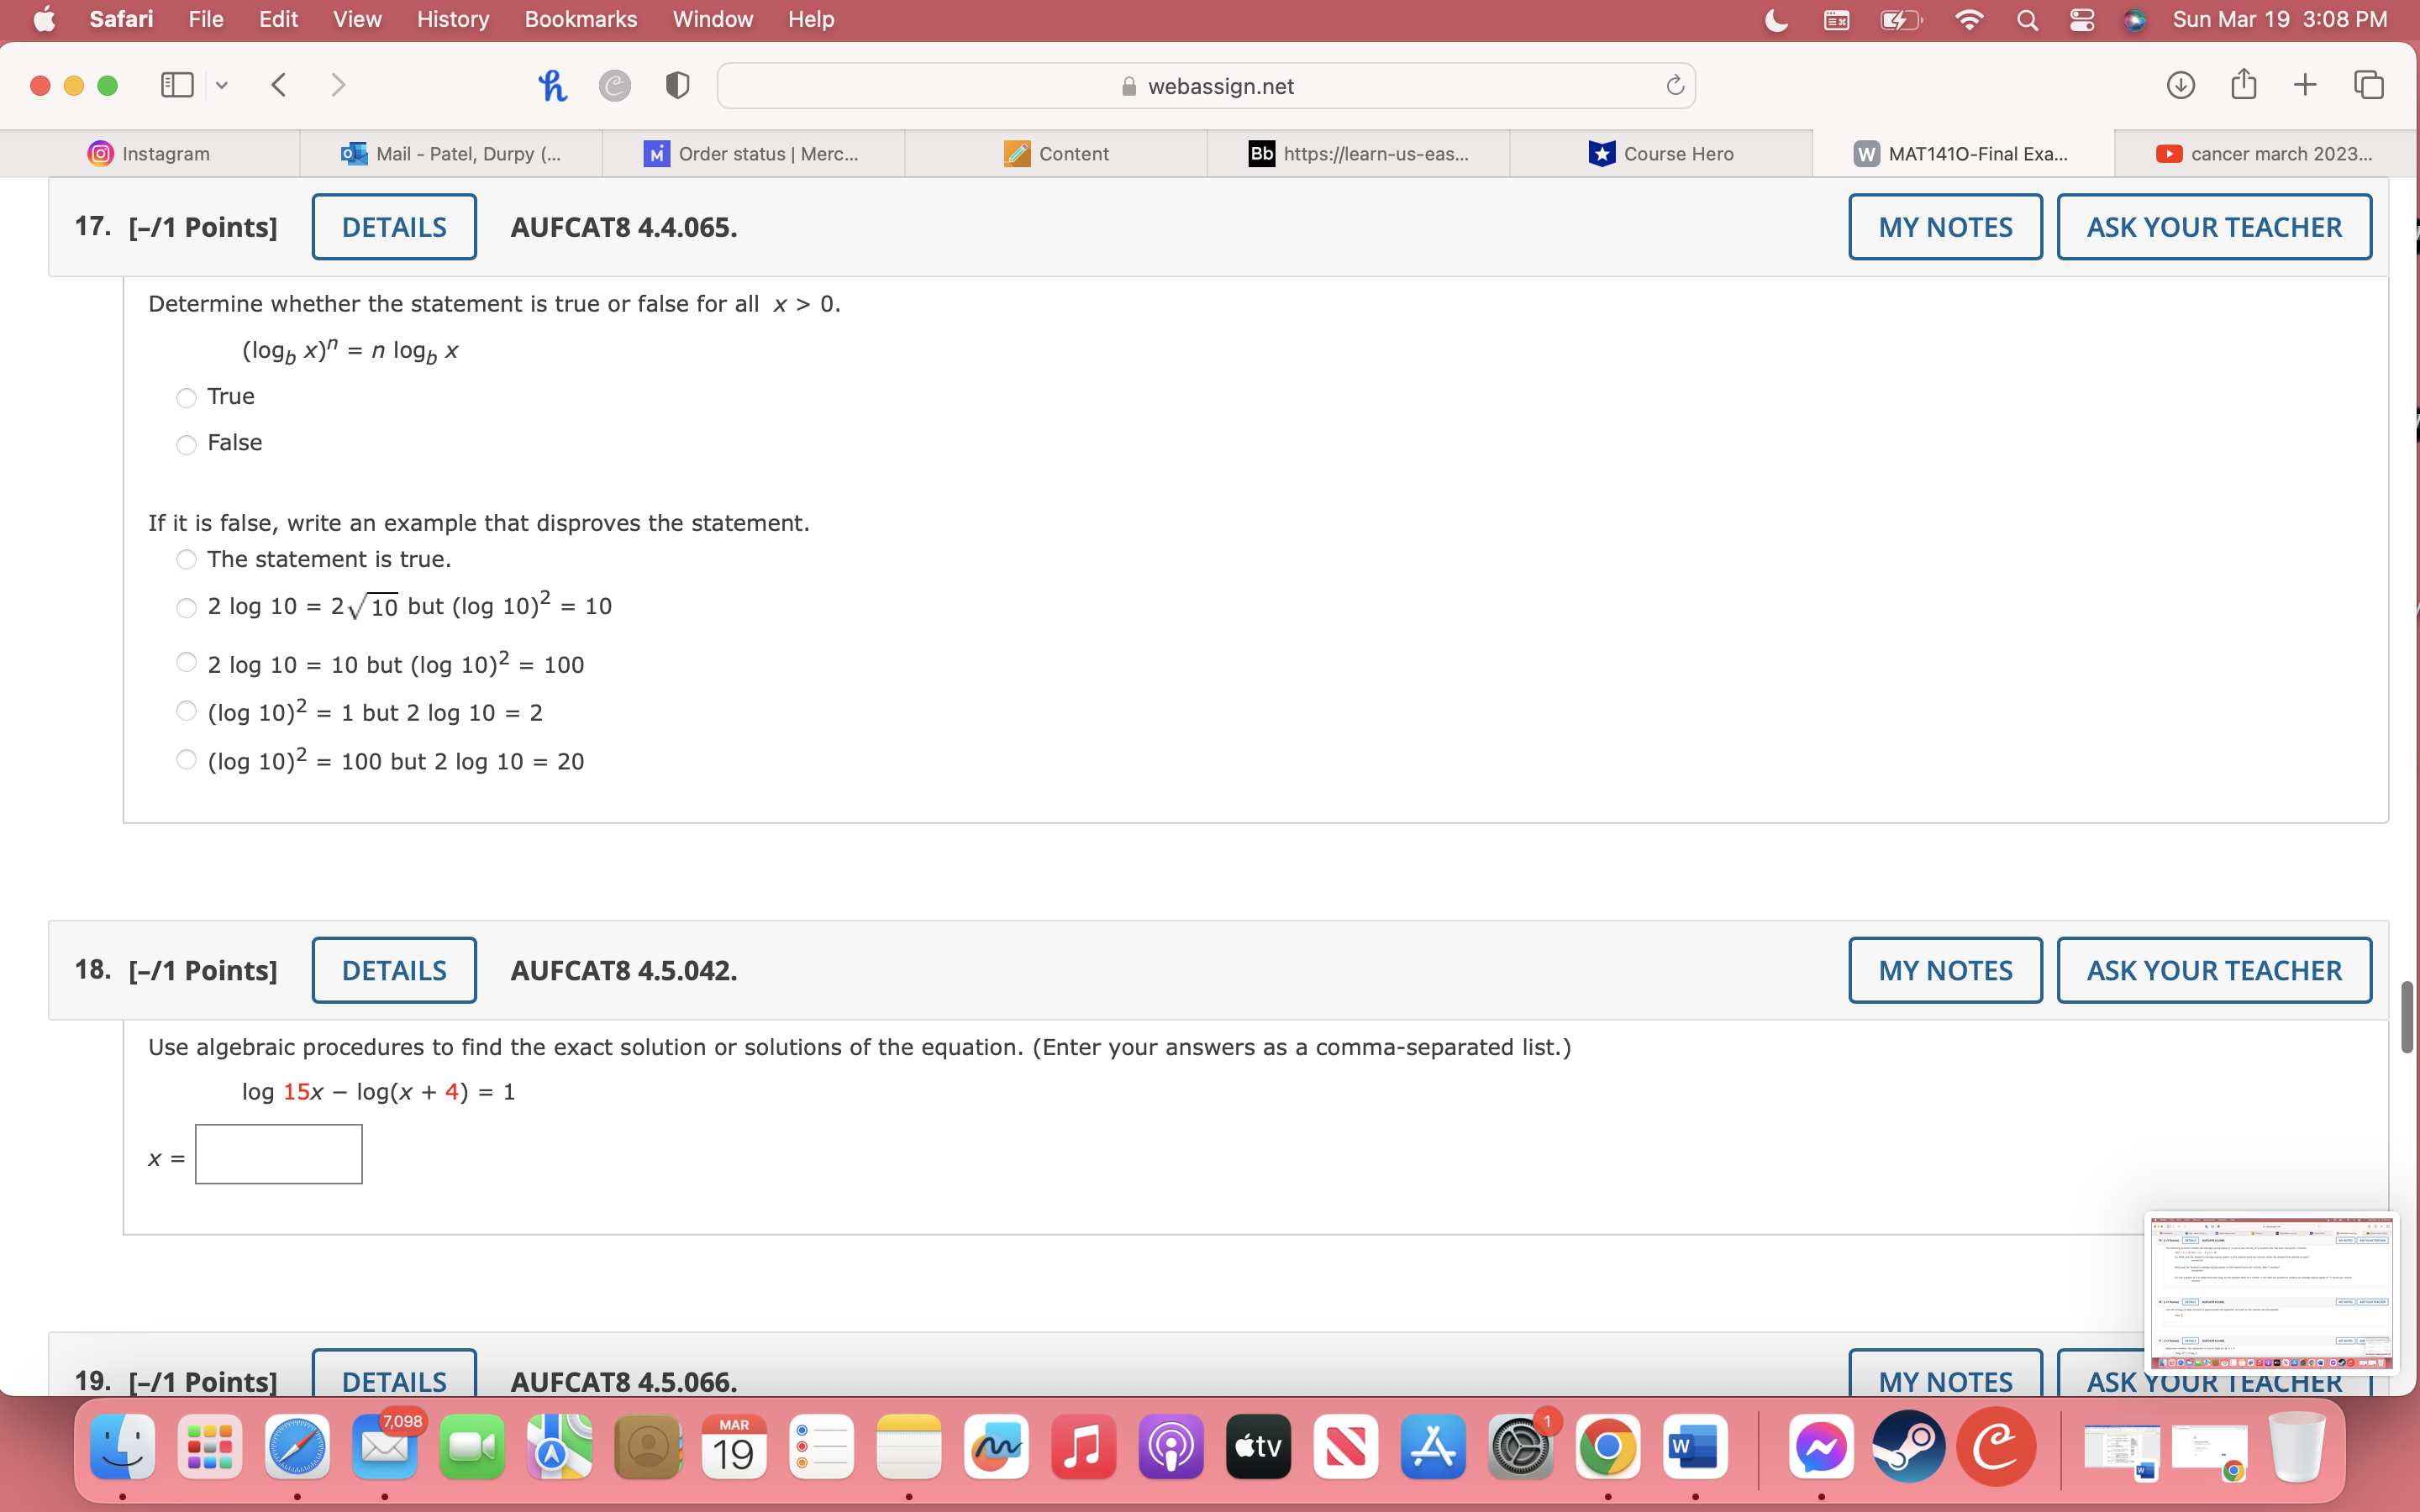Launch Microsoft Word from the Dock

[1696, 1446]
